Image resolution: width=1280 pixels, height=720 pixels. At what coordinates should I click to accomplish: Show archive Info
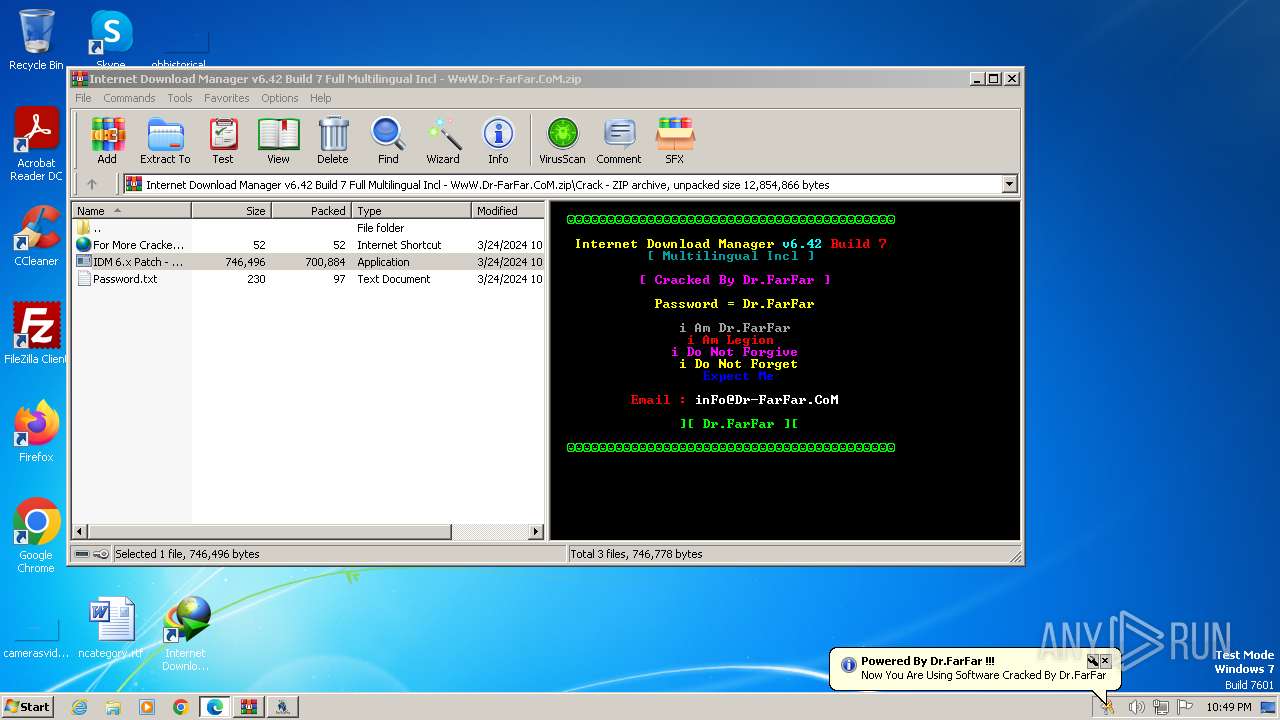[498, 140]
